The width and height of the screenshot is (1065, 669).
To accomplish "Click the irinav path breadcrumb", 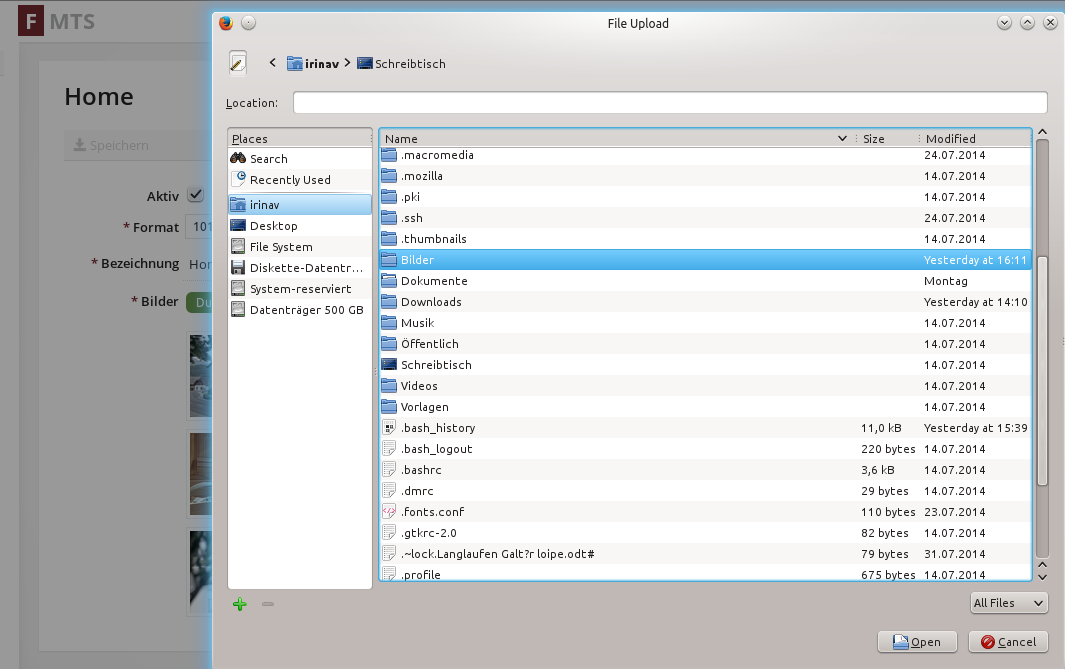I will click(x=314, y=63).
